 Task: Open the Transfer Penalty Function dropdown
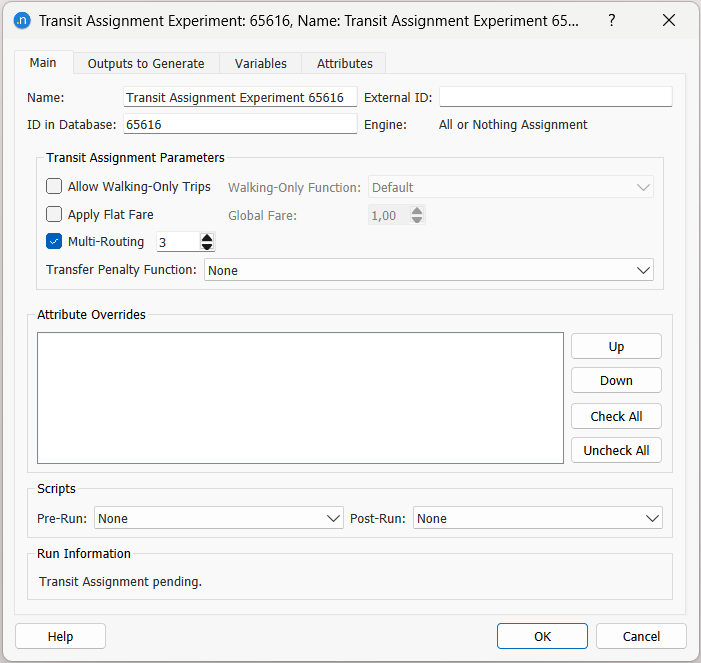pos(428,270)
